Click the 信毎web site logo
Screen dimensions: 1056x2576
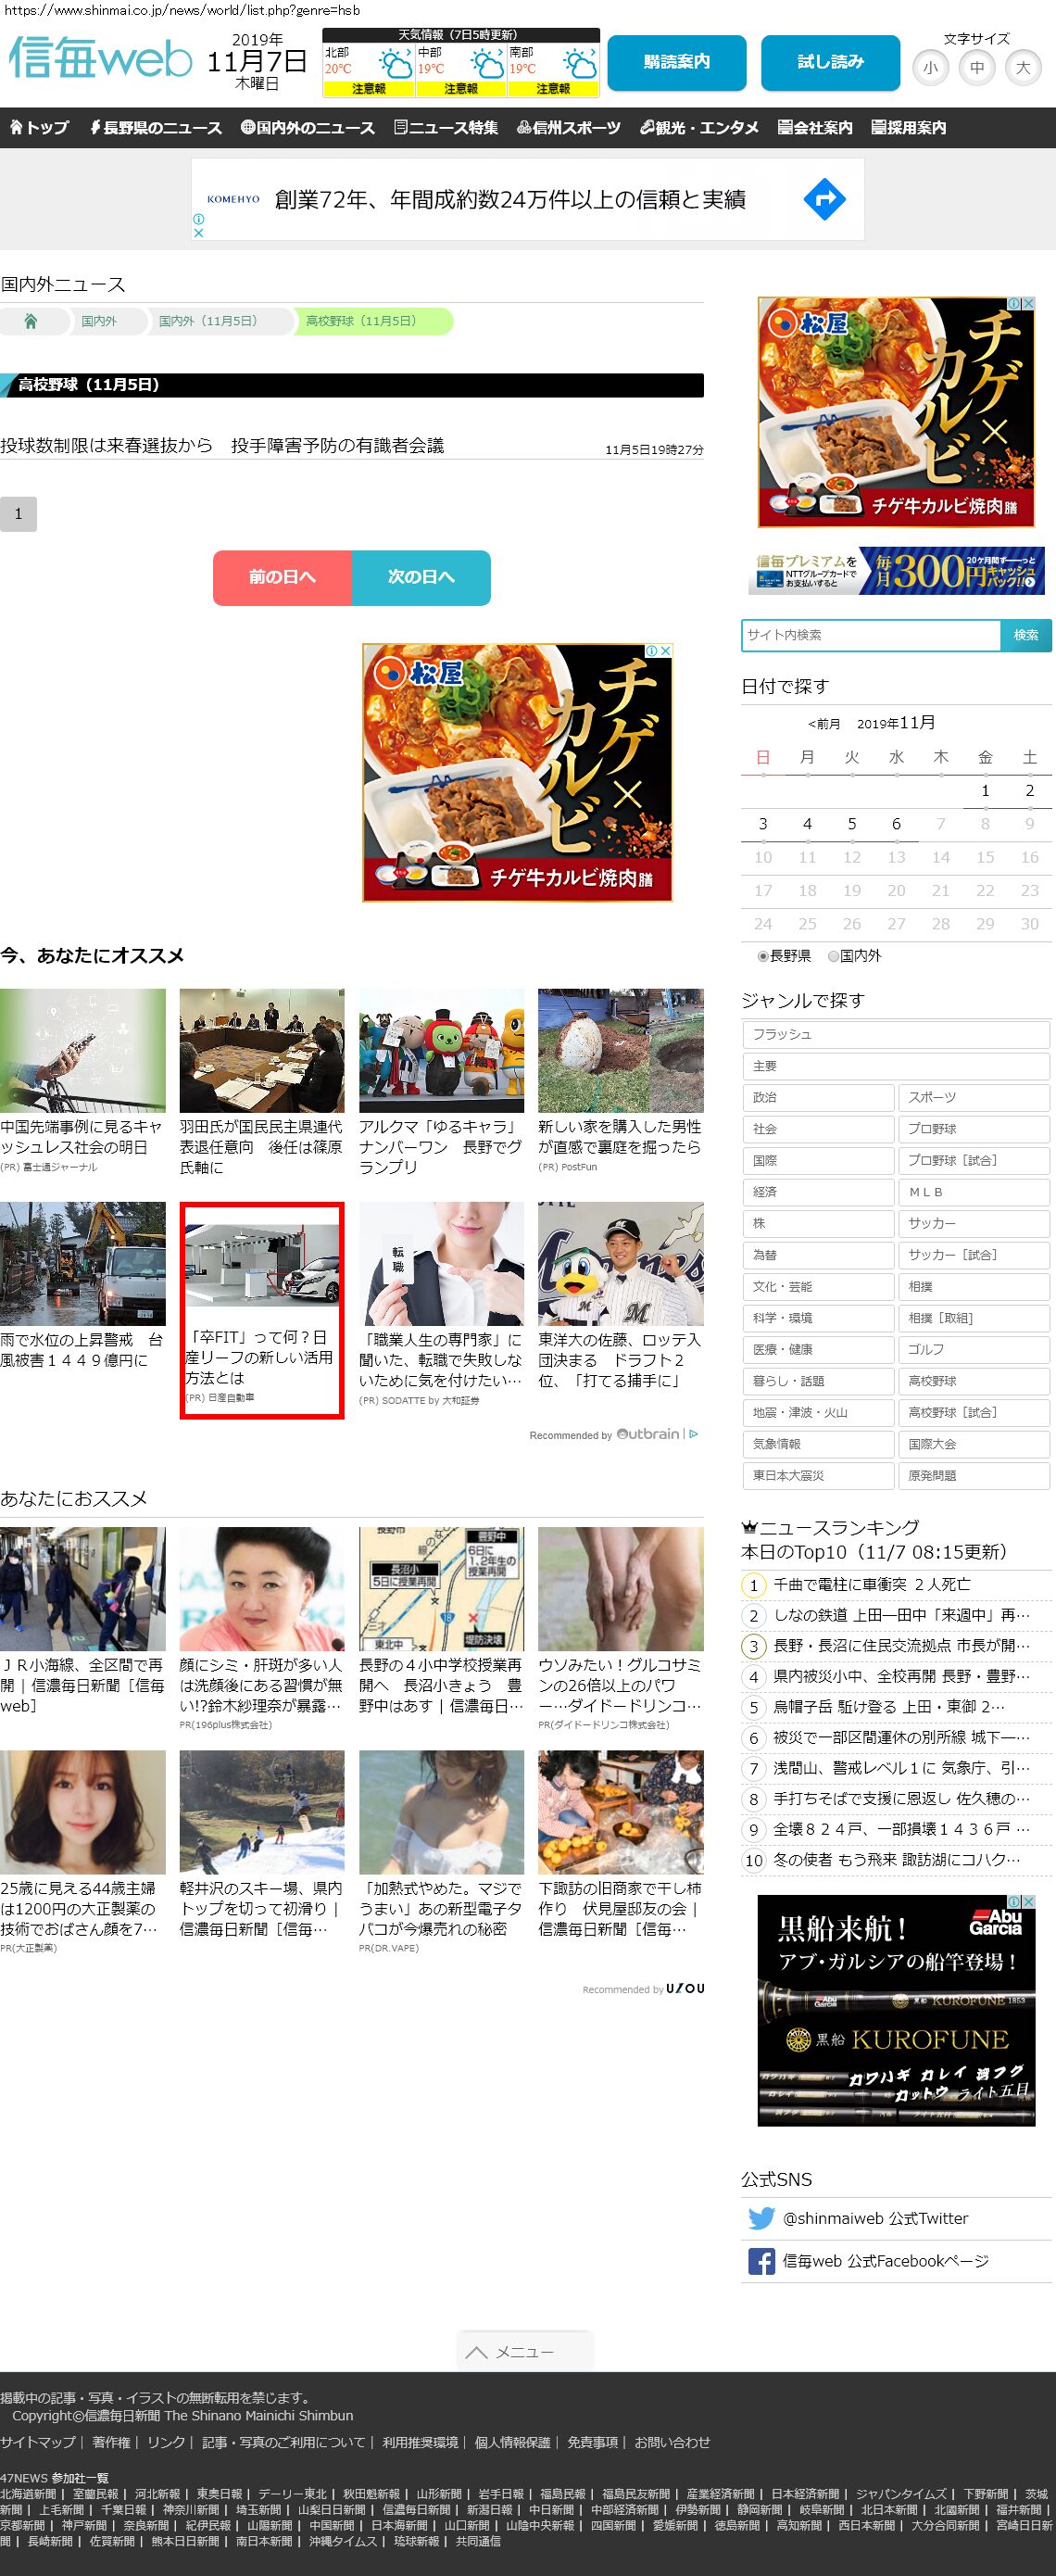pyautogui.click(x=100, y=58)
